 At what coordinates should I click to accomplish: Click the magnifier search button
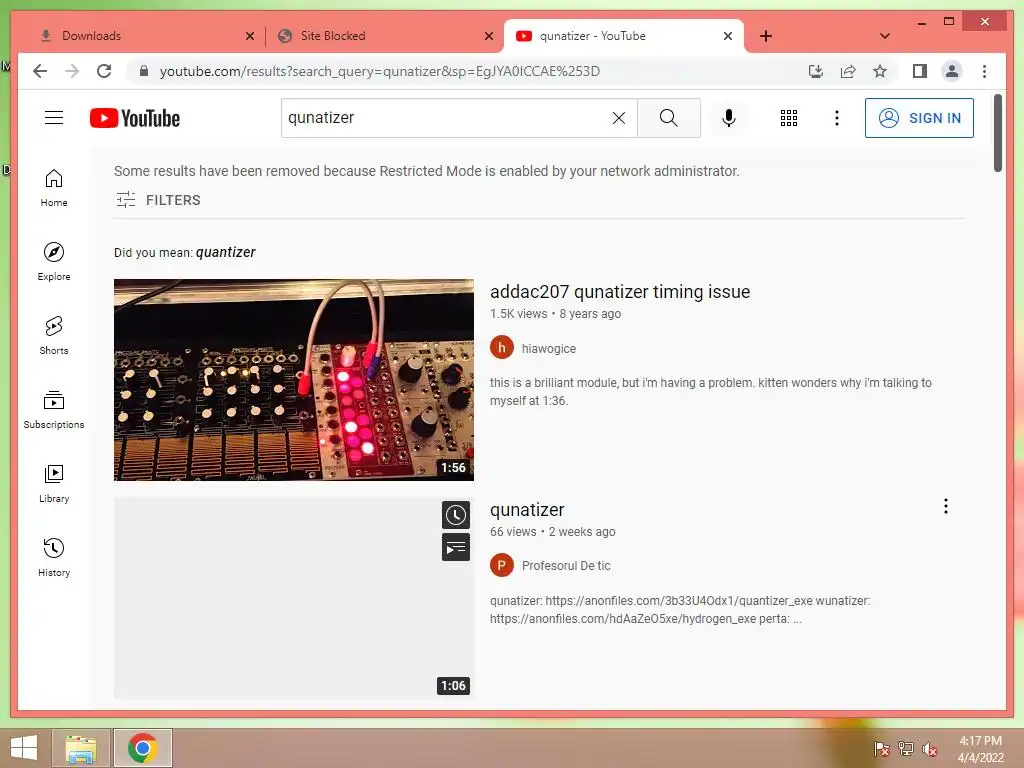point(668,118)
